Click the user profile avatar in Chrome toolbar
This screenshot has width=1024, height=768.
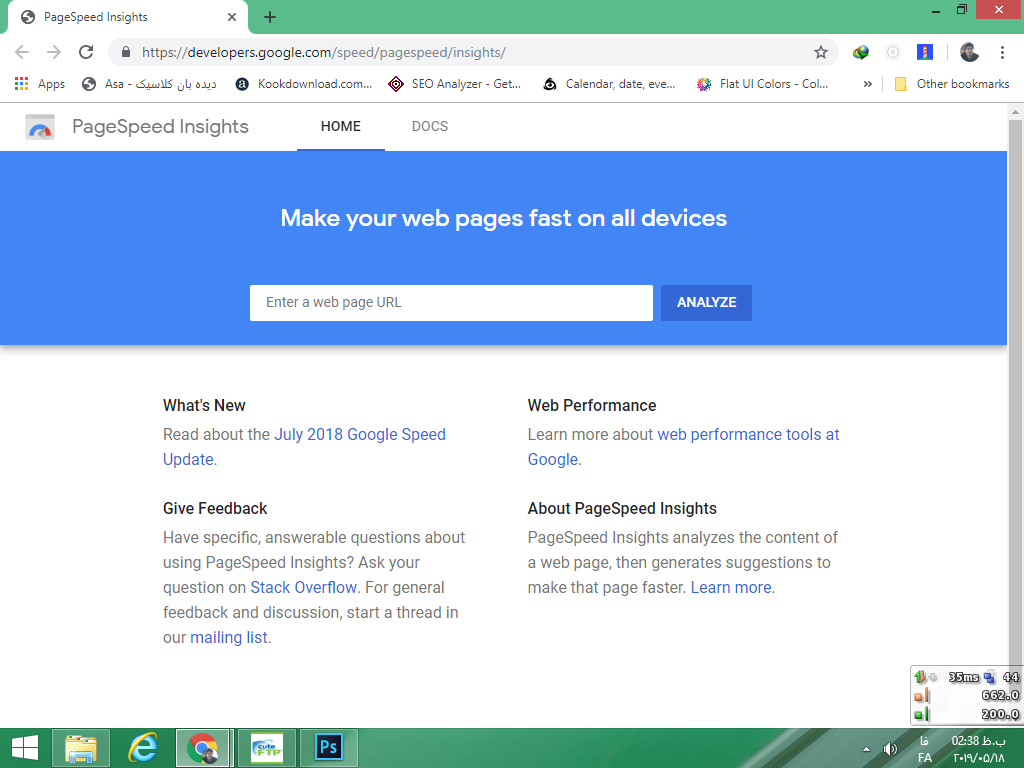point(969,52)
